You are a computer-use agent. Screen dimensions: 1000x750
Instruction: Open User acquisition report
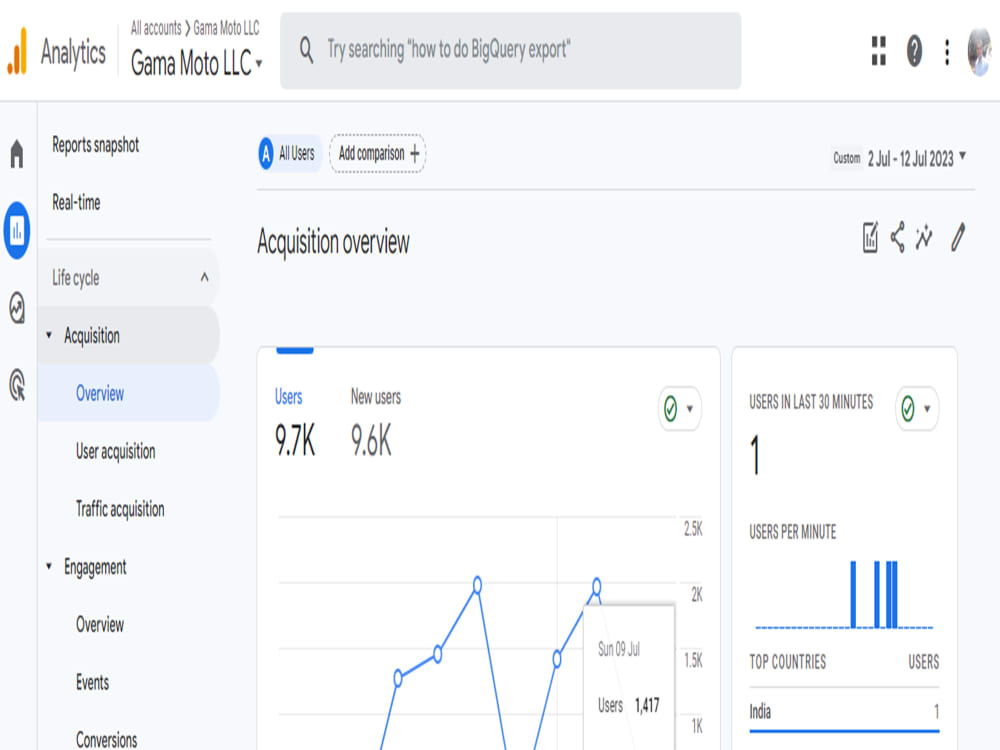click(115, 451)
